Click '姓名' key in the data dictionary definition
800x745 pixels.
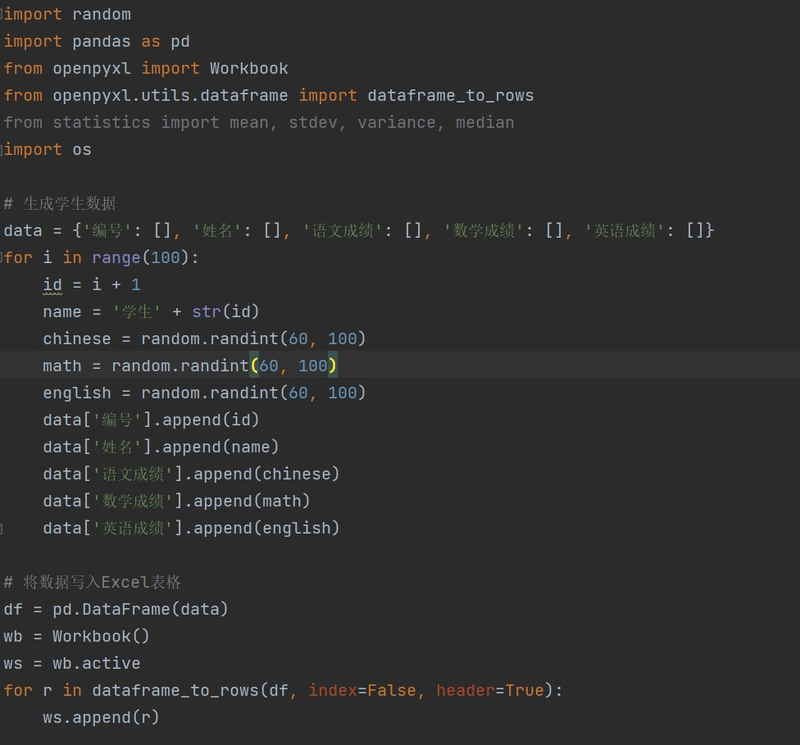click(x=217, y=231)
